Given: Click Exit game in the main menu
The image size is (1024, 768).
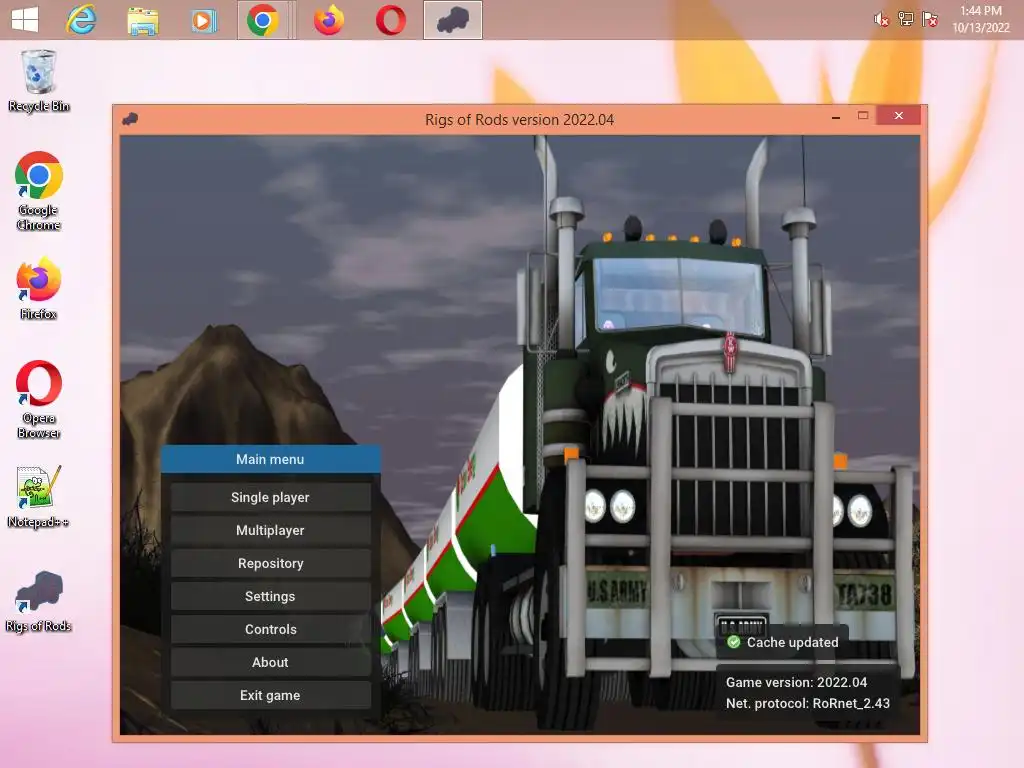Looking at the screenshot, I should coord(270,696).
